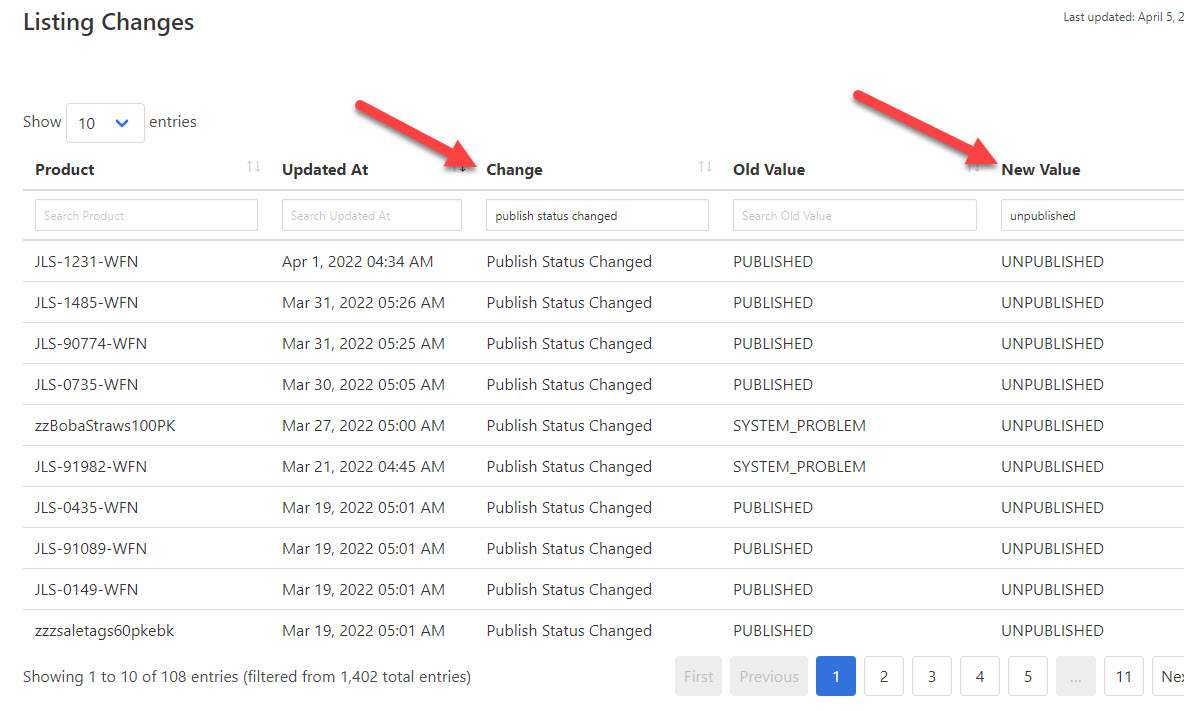Jump to last page 11
This screenshot has height=711, width=1184.
click(x=1124, y=676)
